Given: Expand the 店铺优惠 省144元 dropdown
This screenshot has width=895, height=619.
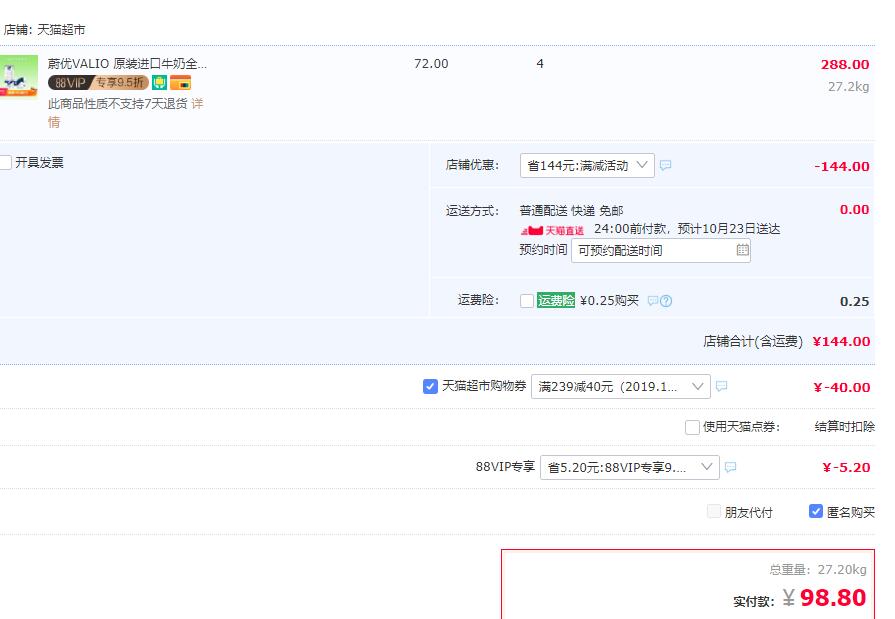Looking at the screenshot, I should (587, 166).
